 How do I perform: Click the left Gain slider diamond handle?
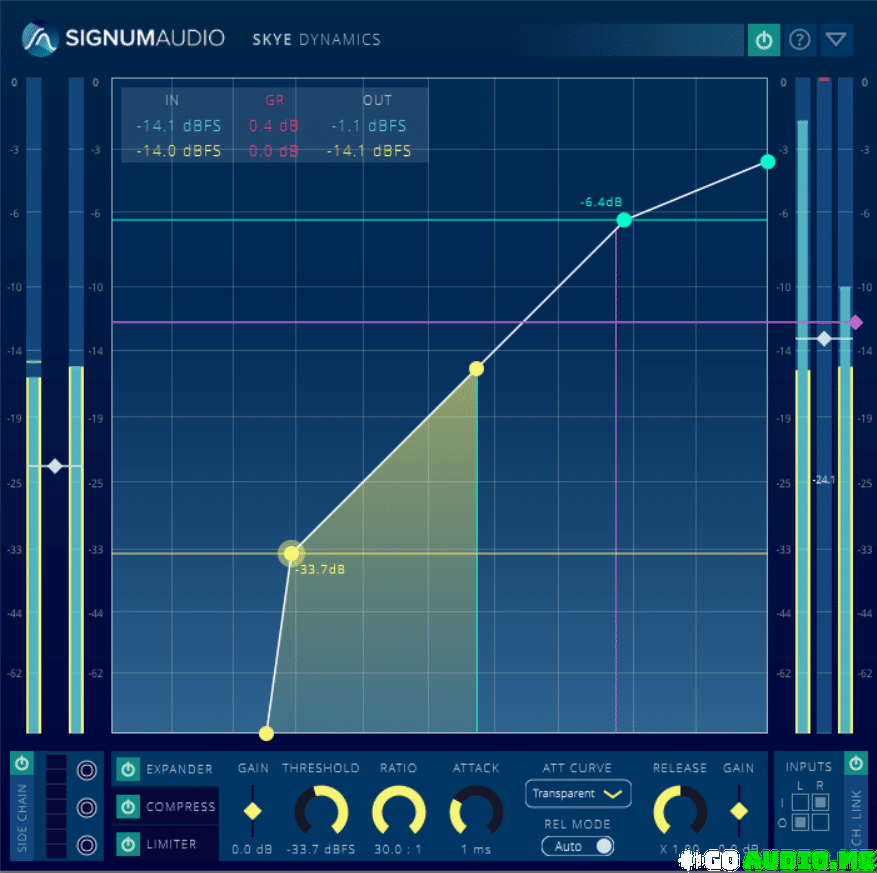(253, 811)
